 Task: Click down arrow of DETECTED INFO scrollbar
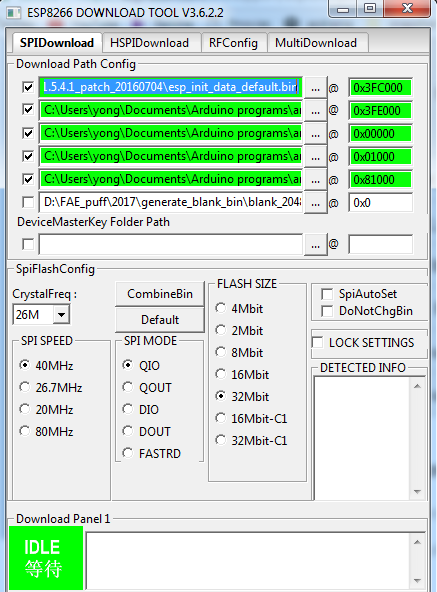click(417, 492)
